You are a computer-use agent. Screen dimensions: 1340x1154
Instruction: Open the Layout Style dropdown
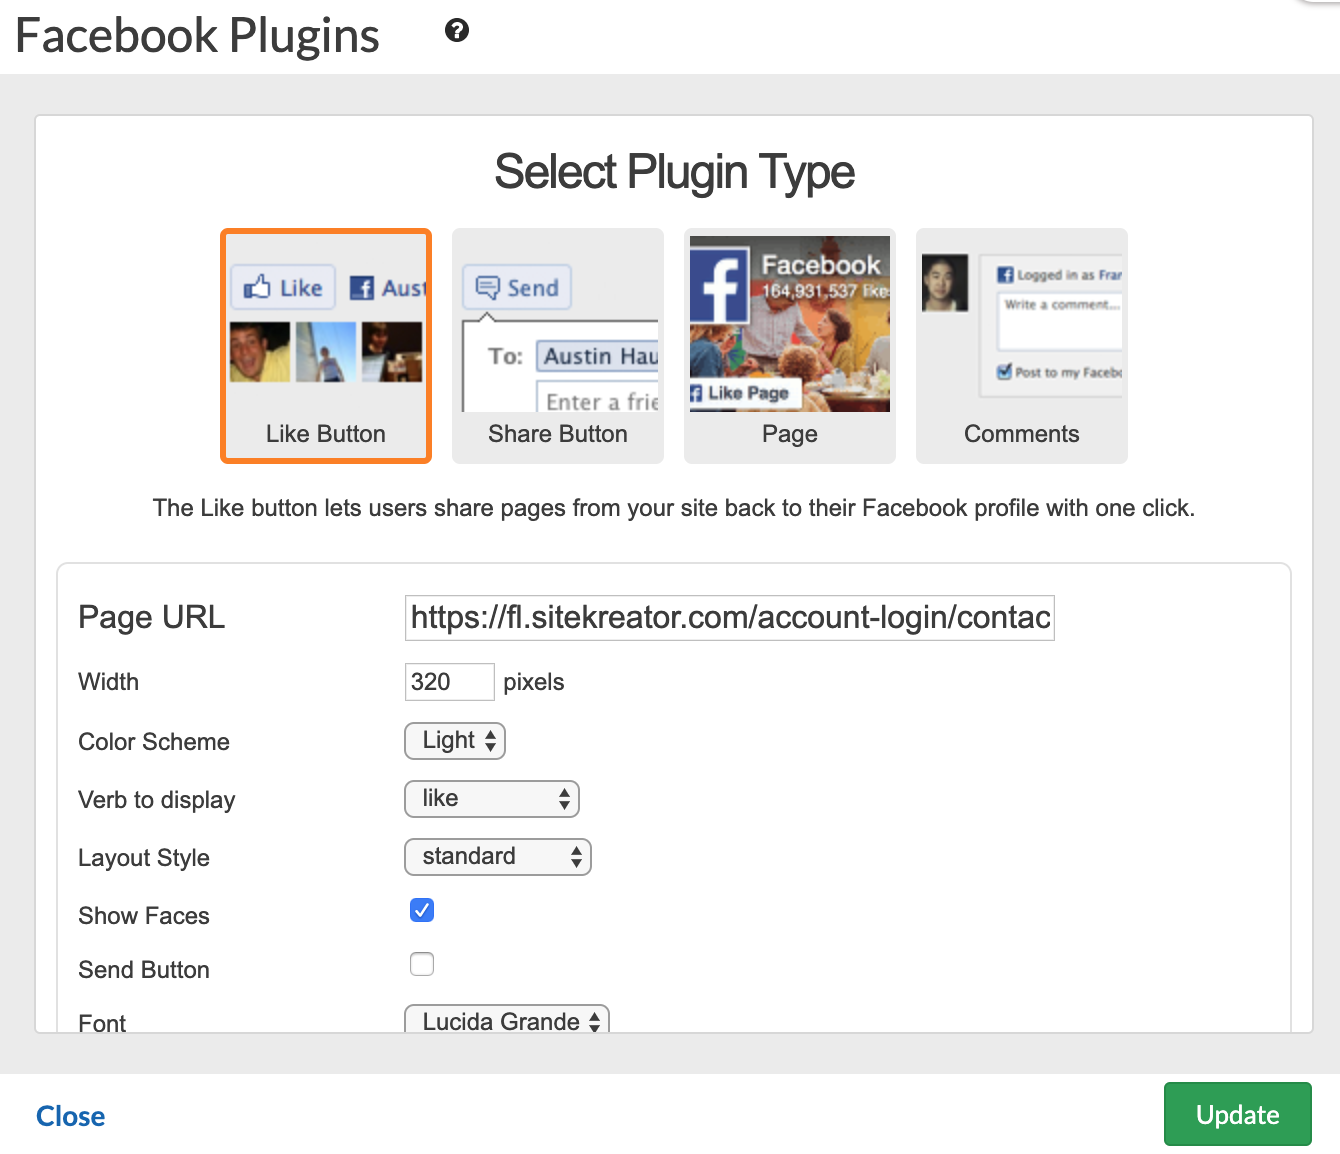coord(498,857)
